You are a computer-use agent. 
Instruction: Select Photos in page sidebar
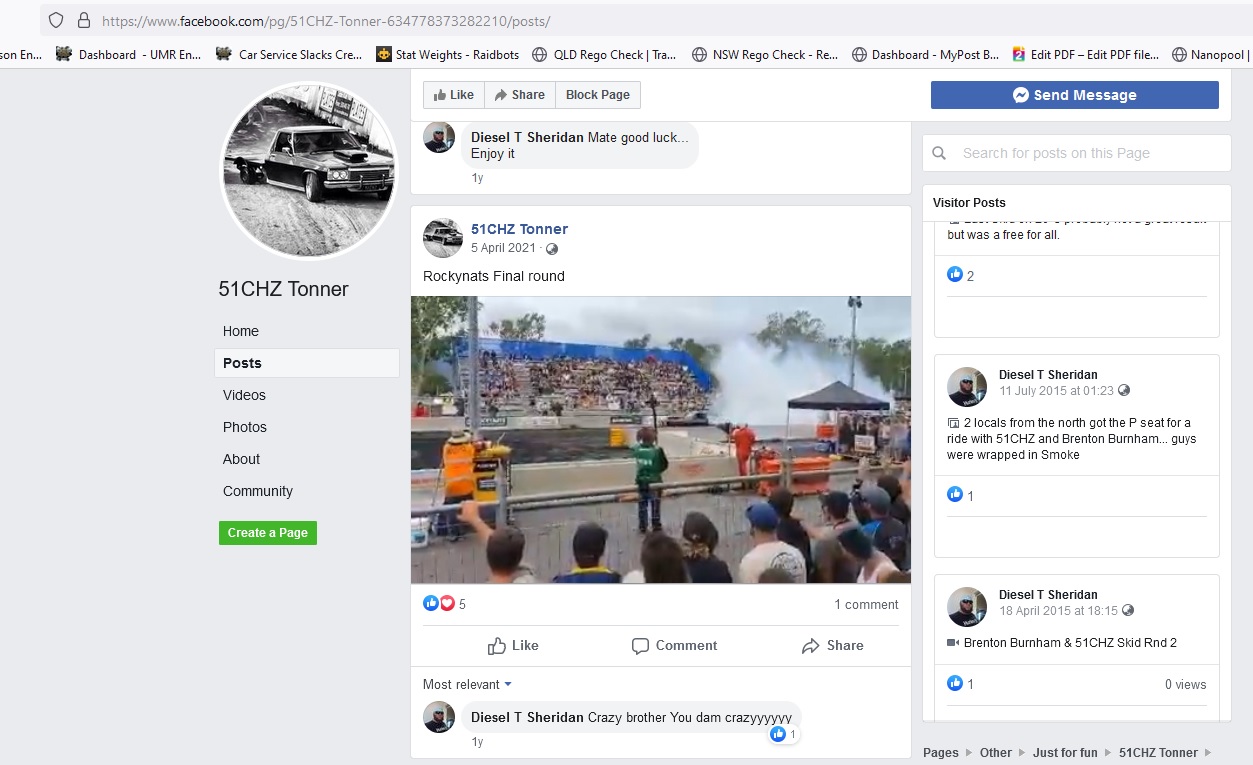pos(245,427)
